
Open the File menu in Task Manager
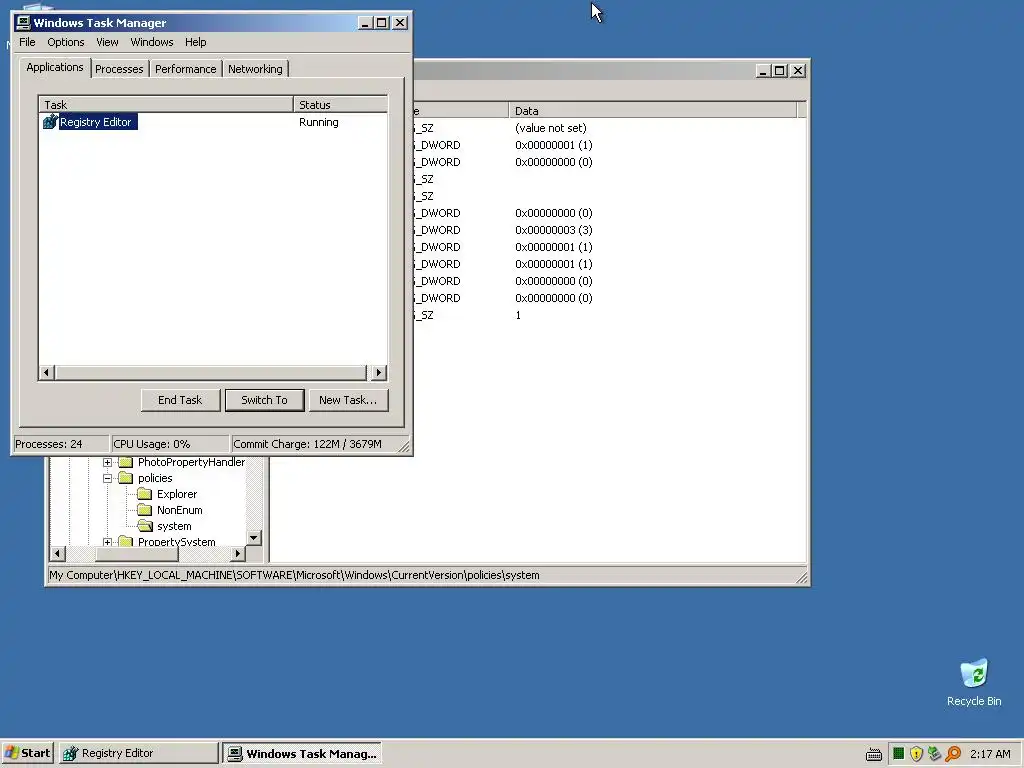(x=27, y=42)
